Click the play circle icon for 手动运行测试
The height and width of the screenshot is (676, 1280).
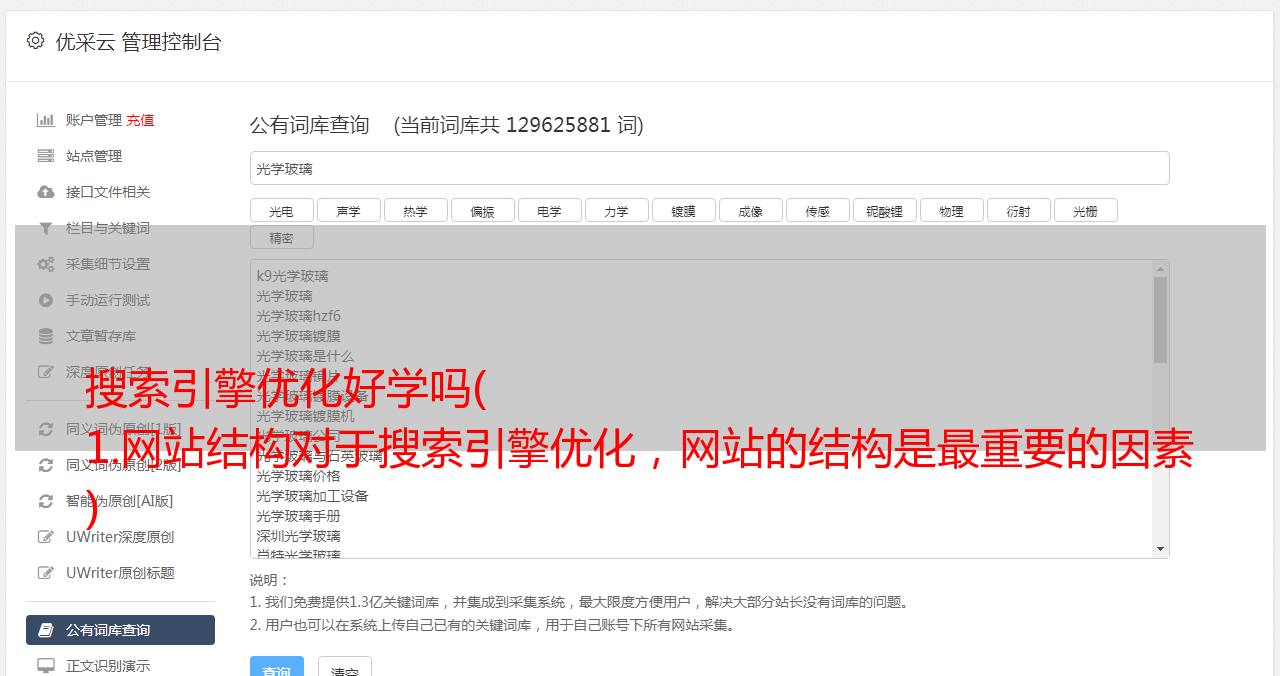click(x=45, y=300)
